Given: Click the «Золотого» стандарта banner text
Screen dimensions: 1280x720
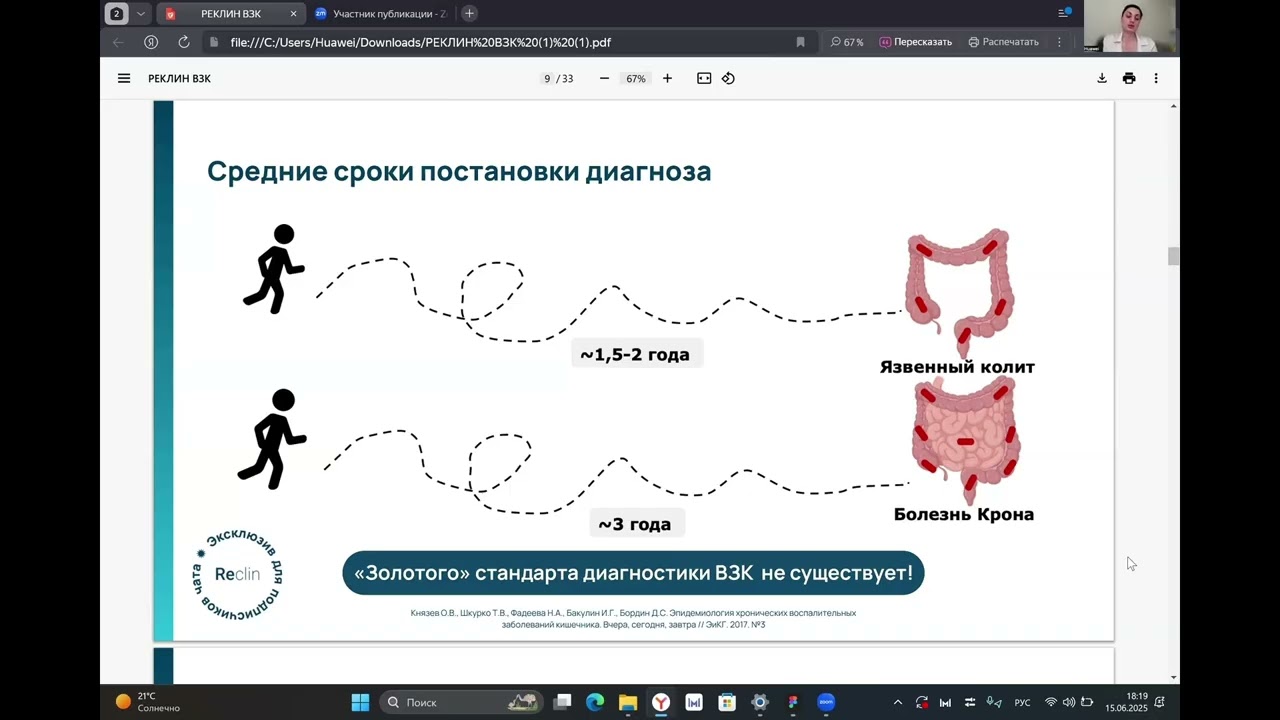Looking at the screenshot, I should coord(633,573).
